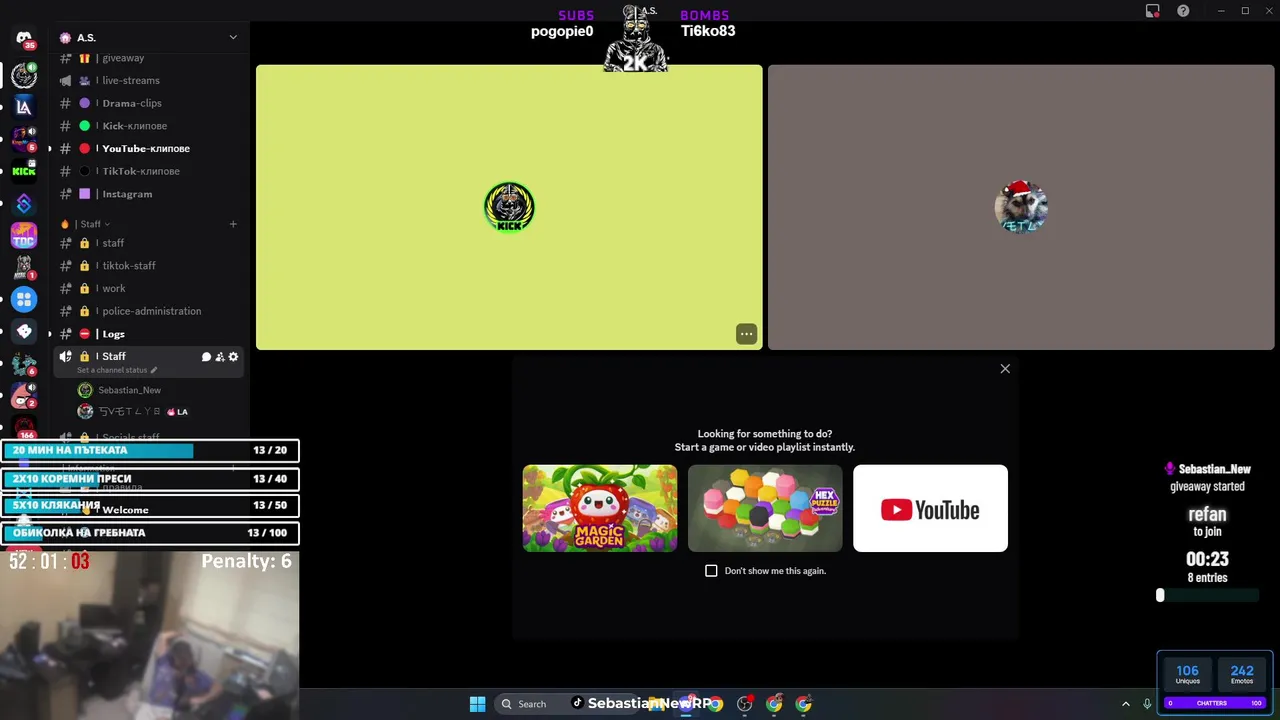The width and height of the screenshot is (1280, 720).
Task: Open the inbox icon in title bar
Action: click(1152, 11)
